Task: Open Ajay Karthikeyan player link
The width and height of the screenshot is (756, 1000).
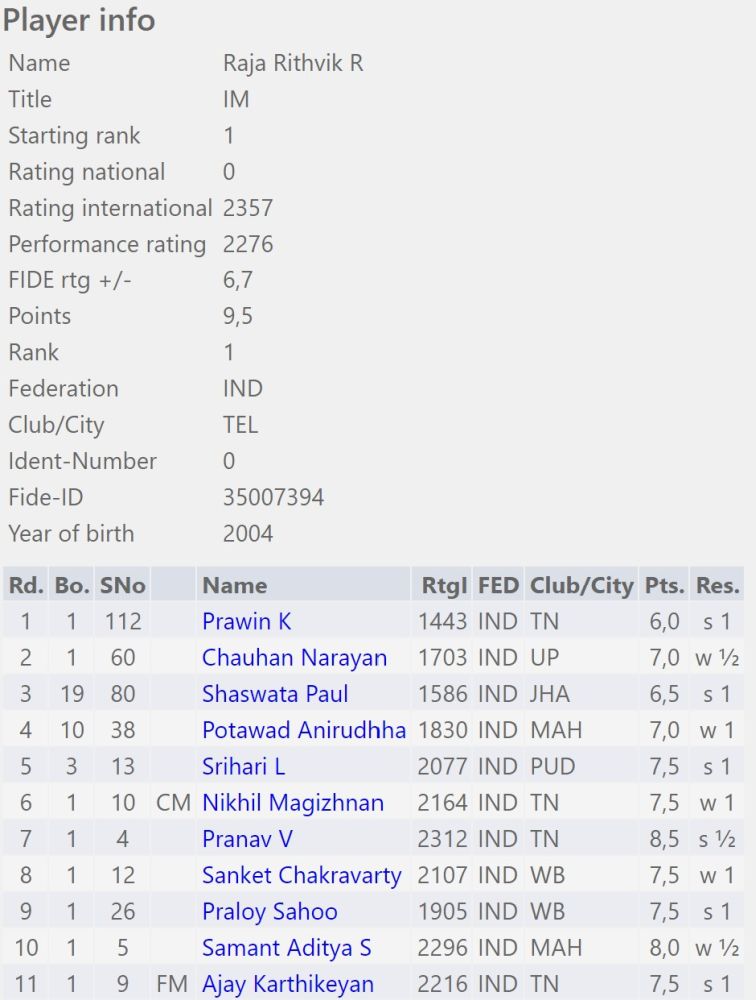Action: pyautogui.click(x=288, y=984)
